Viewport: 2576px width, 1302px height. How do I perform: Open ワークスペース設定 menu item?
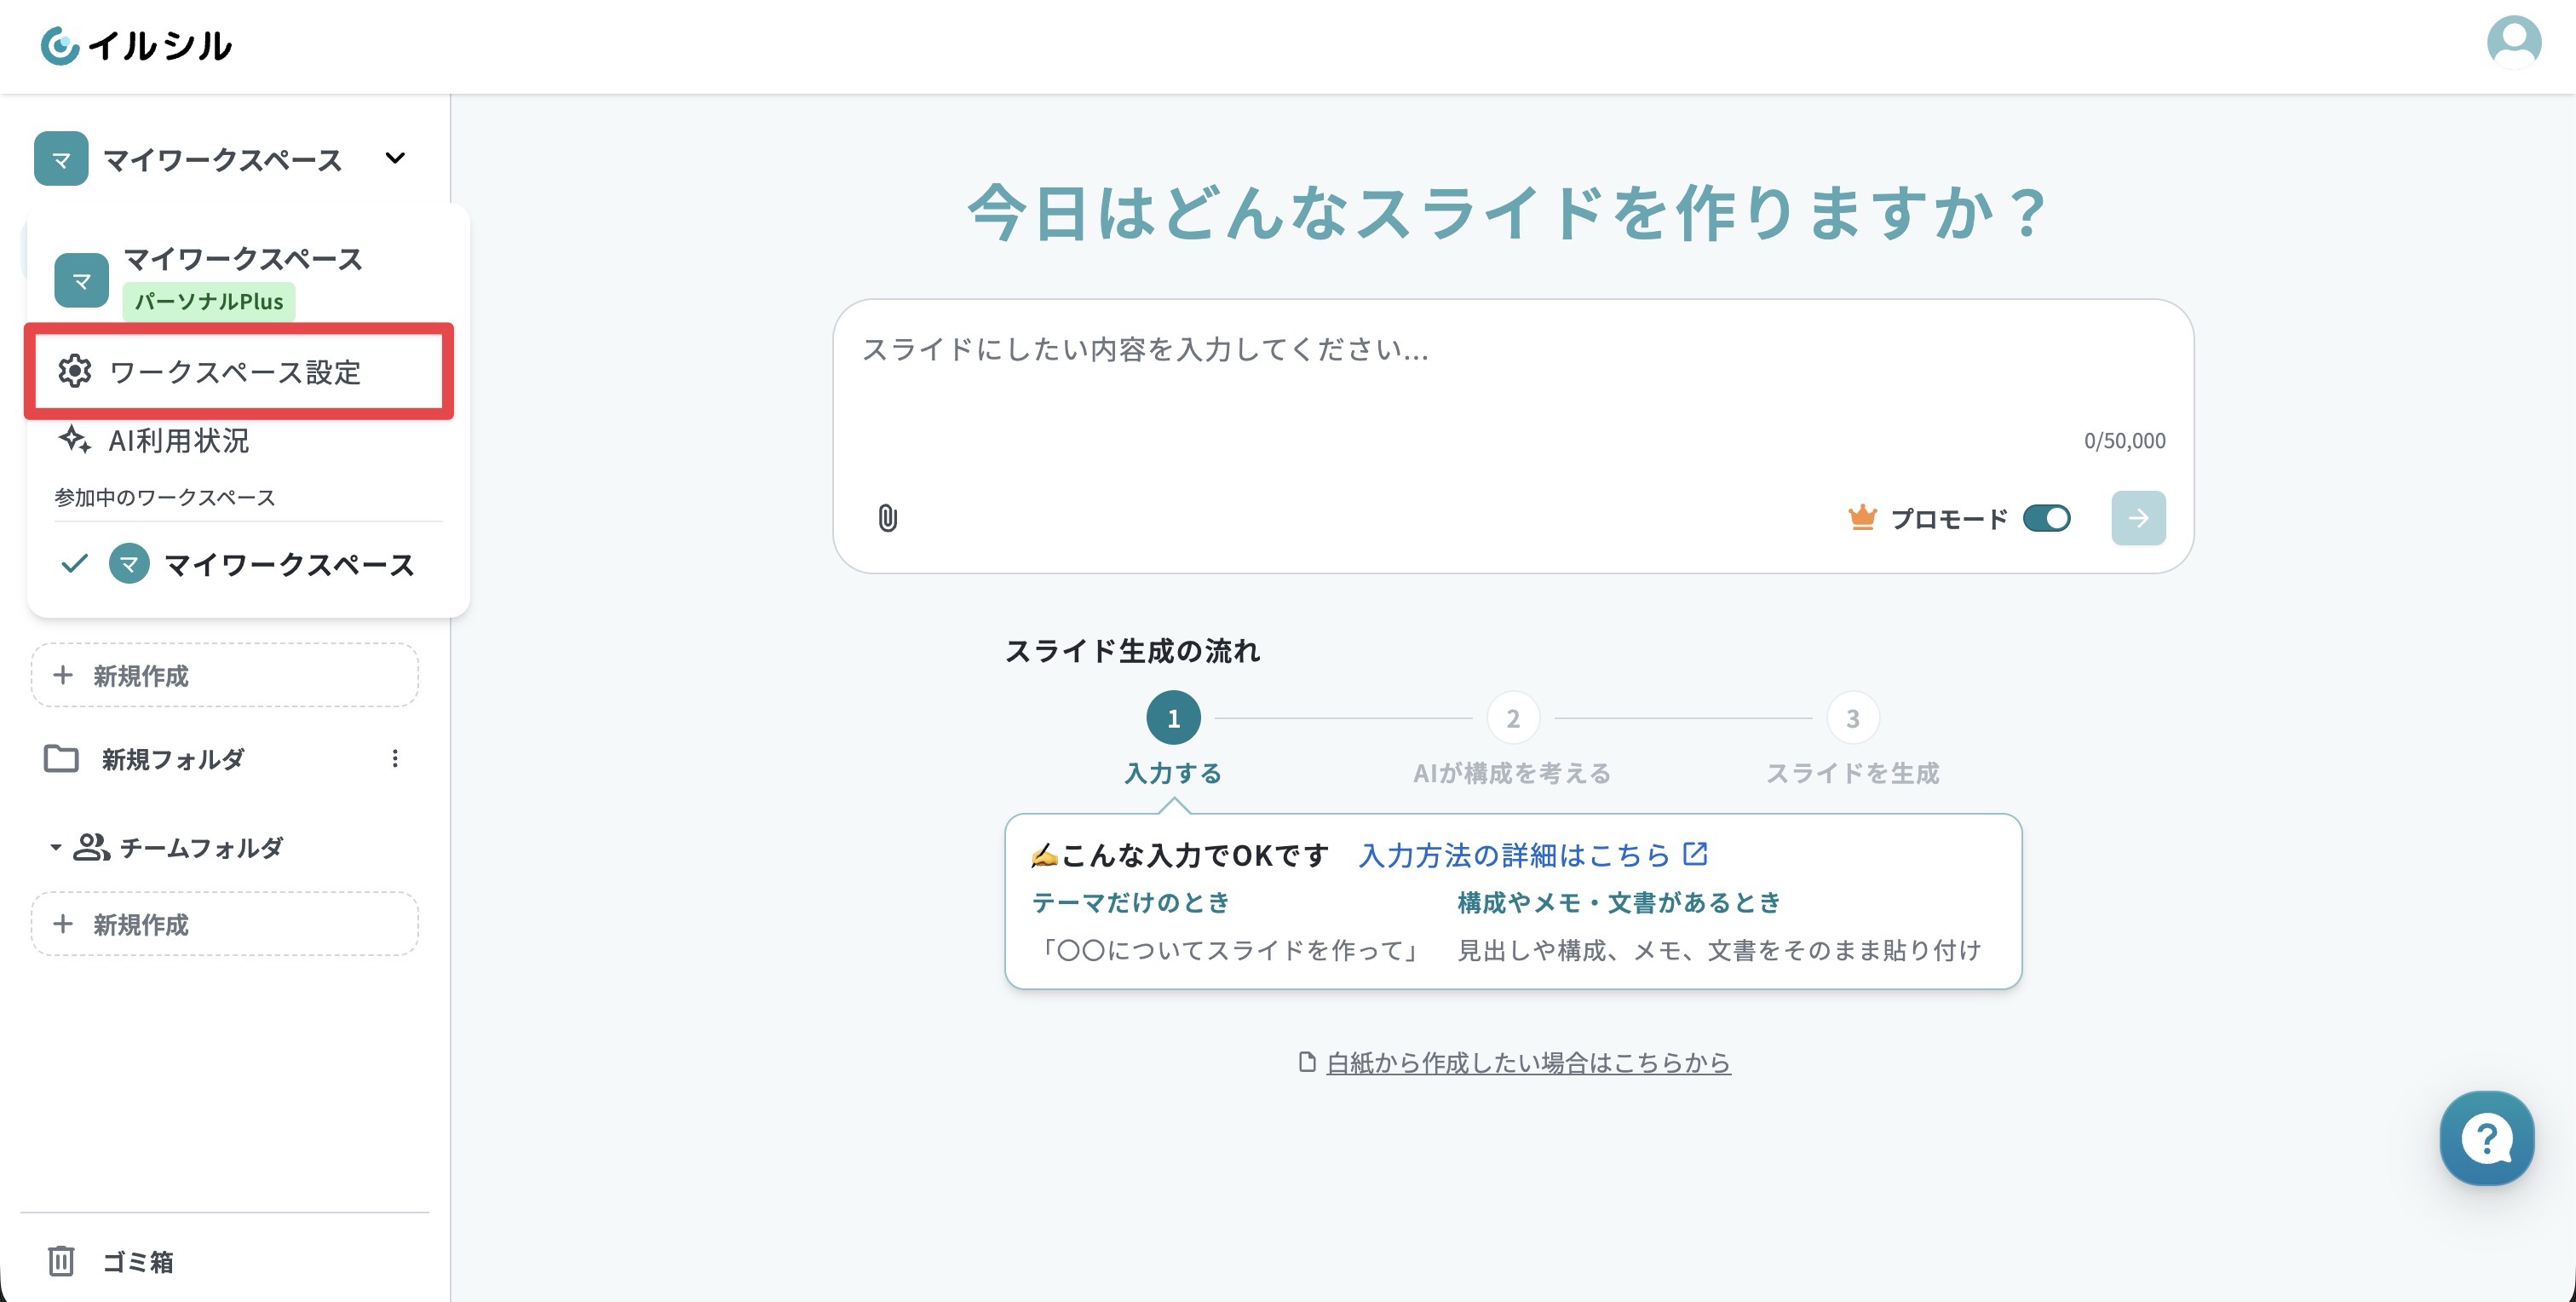pos(238,371)
